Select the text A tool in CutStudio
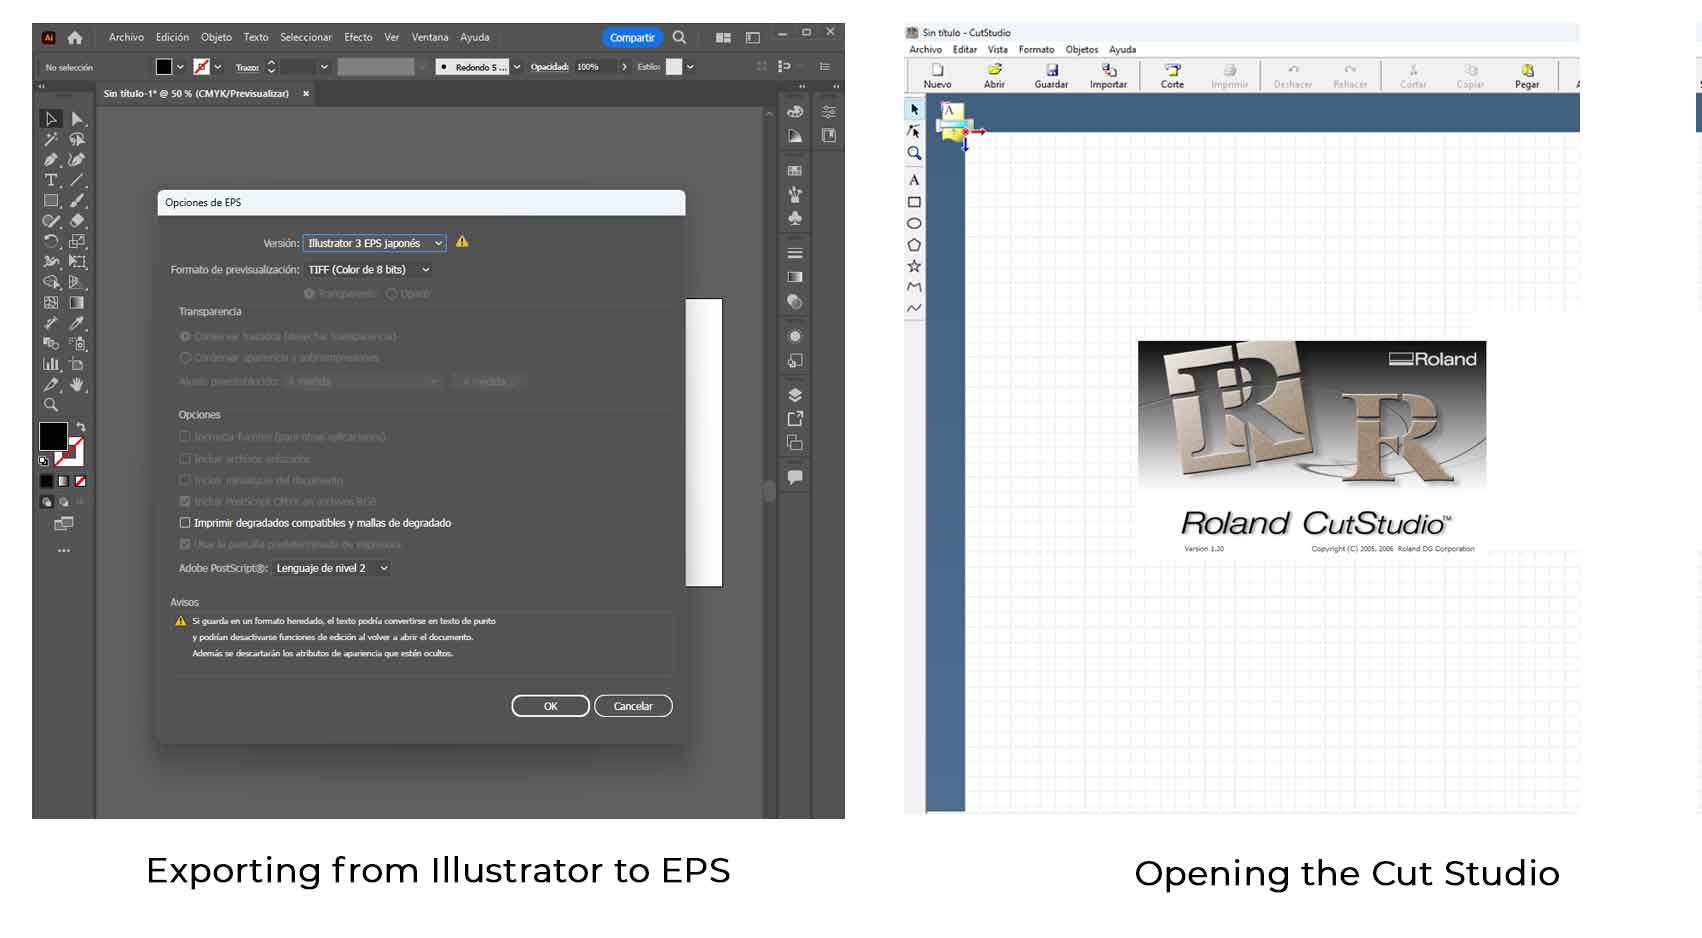This screenshot has height=938, width=1702. 914,180
